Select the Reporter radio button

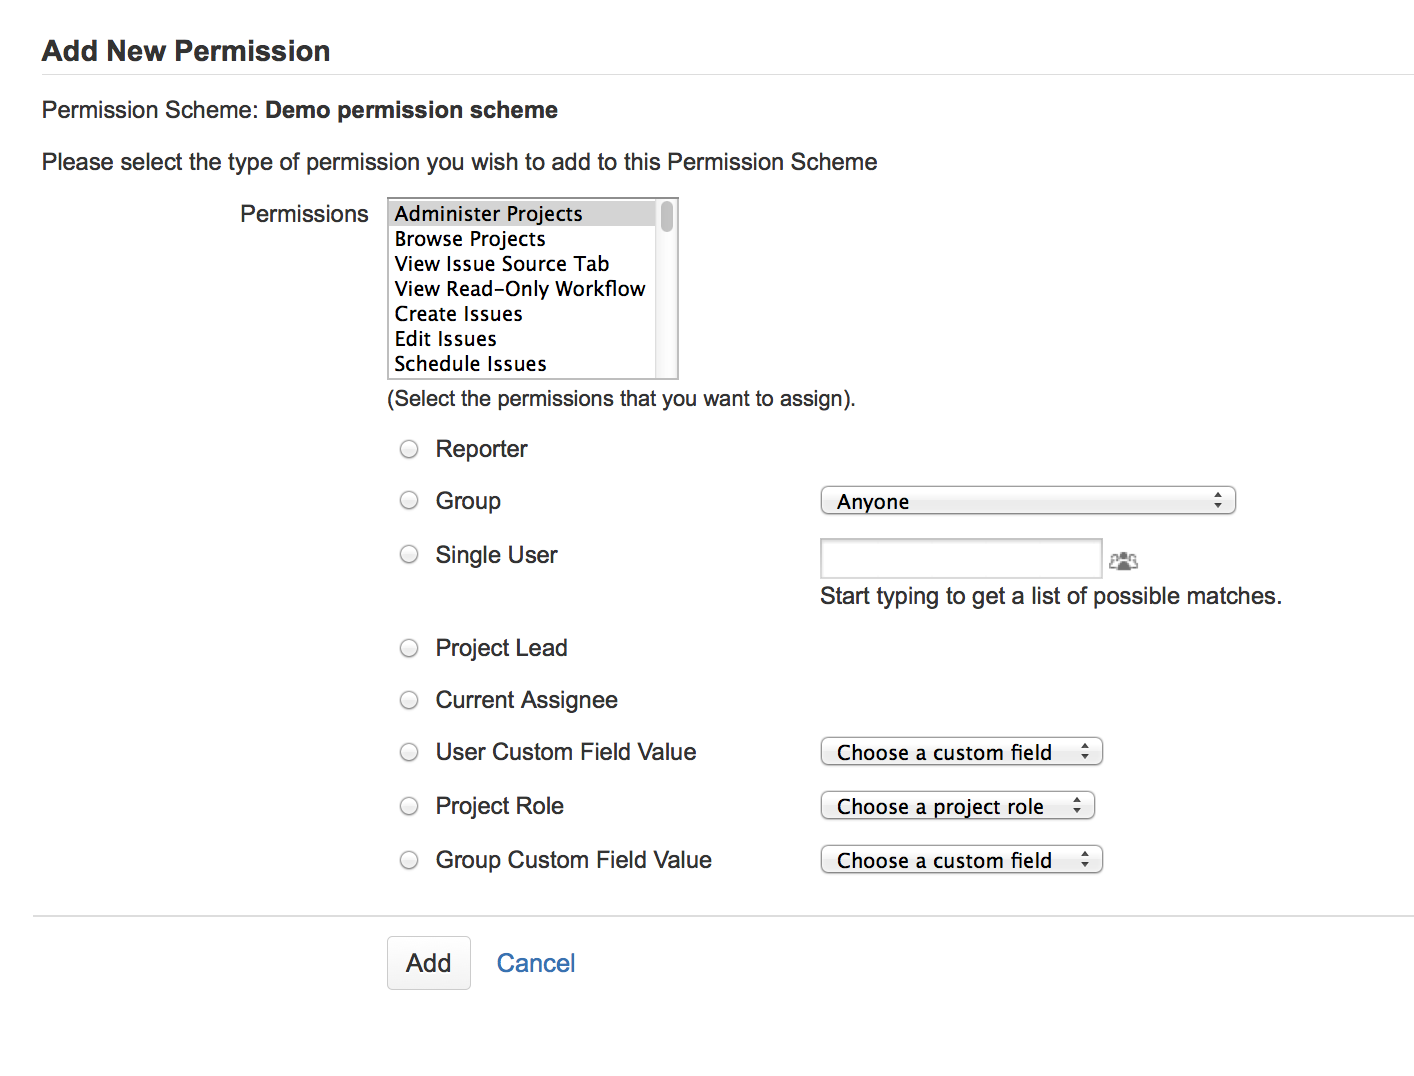pyautogui.click(x=409, y=449)
